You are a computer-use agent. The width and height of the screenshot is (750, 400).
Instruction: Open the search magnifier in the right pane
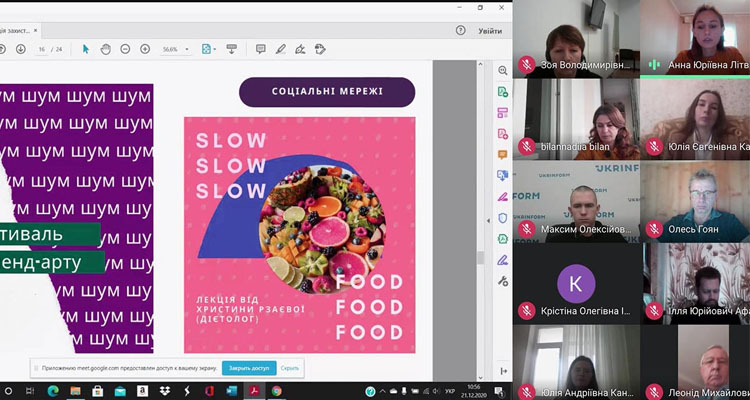pyautogui.click(x=503, y=70)
